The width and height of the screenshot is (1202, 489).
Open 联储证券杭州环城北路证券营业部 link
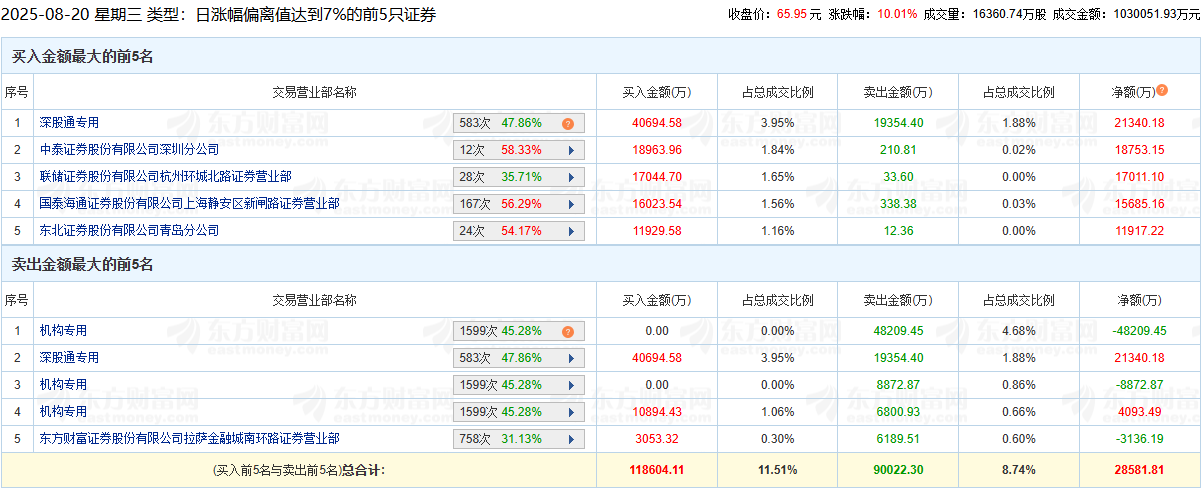click(165, 177)
